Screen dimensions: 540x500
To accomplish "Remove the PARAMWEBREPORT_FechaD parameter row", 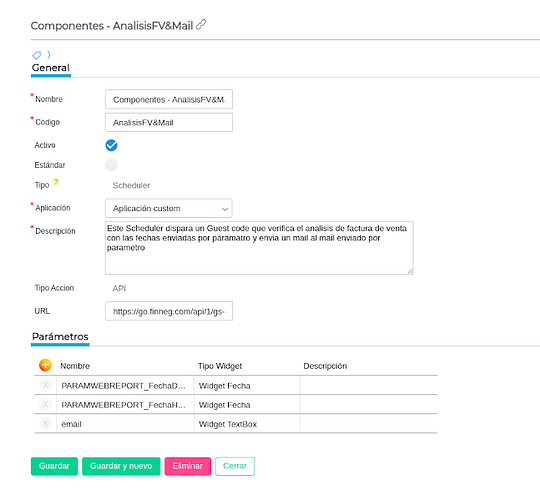I will (45, 385).
